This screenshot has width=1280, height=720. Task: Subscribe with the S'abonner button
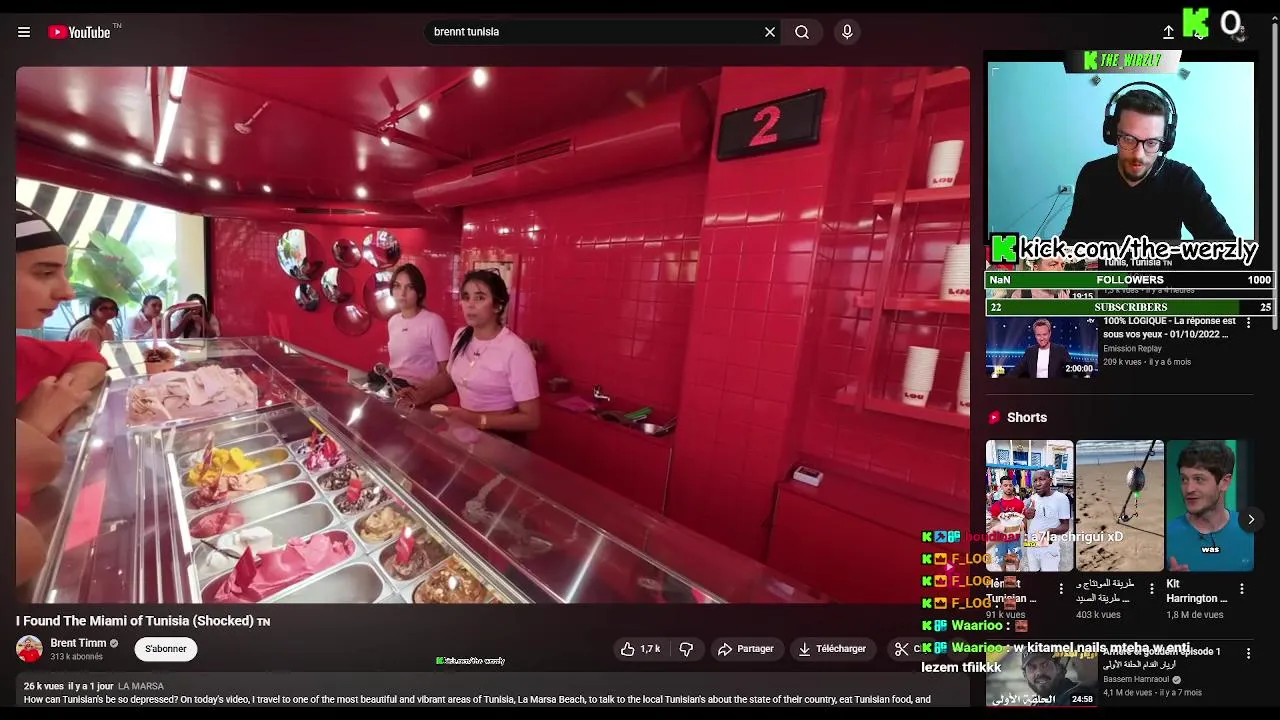click(x=166, y=649)
